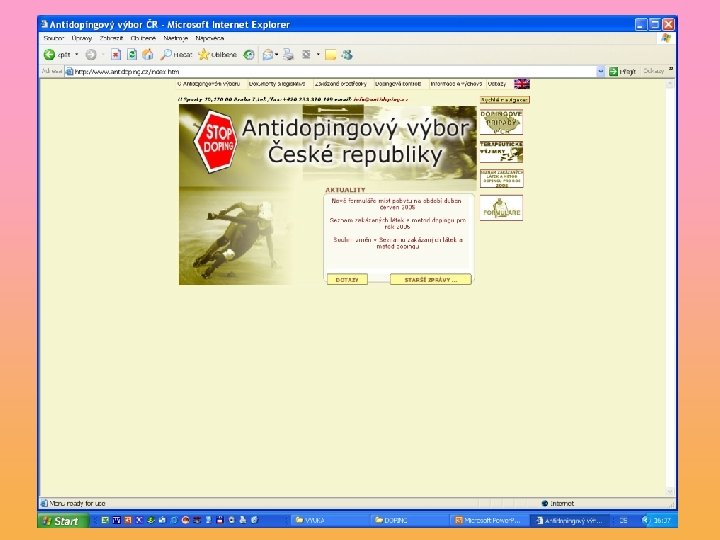The image size is (720, 540).
Task: Open Search with the magnifying glass icon
Action: tap(166, 55)
